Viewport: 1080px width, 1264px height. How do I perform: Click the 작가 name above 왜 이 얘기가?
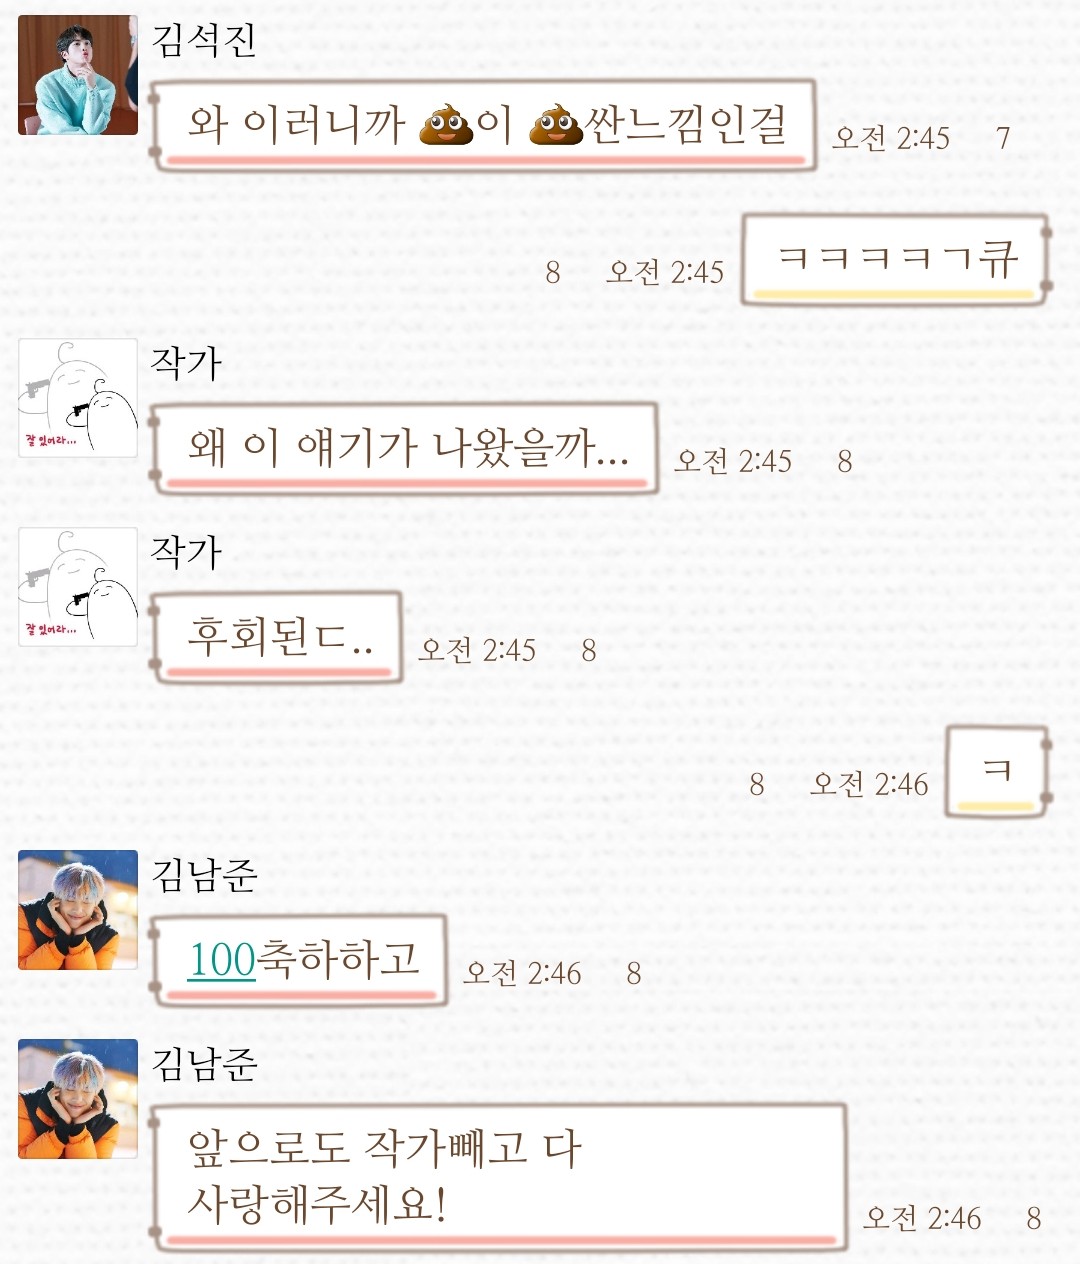[x=186, y=362]
